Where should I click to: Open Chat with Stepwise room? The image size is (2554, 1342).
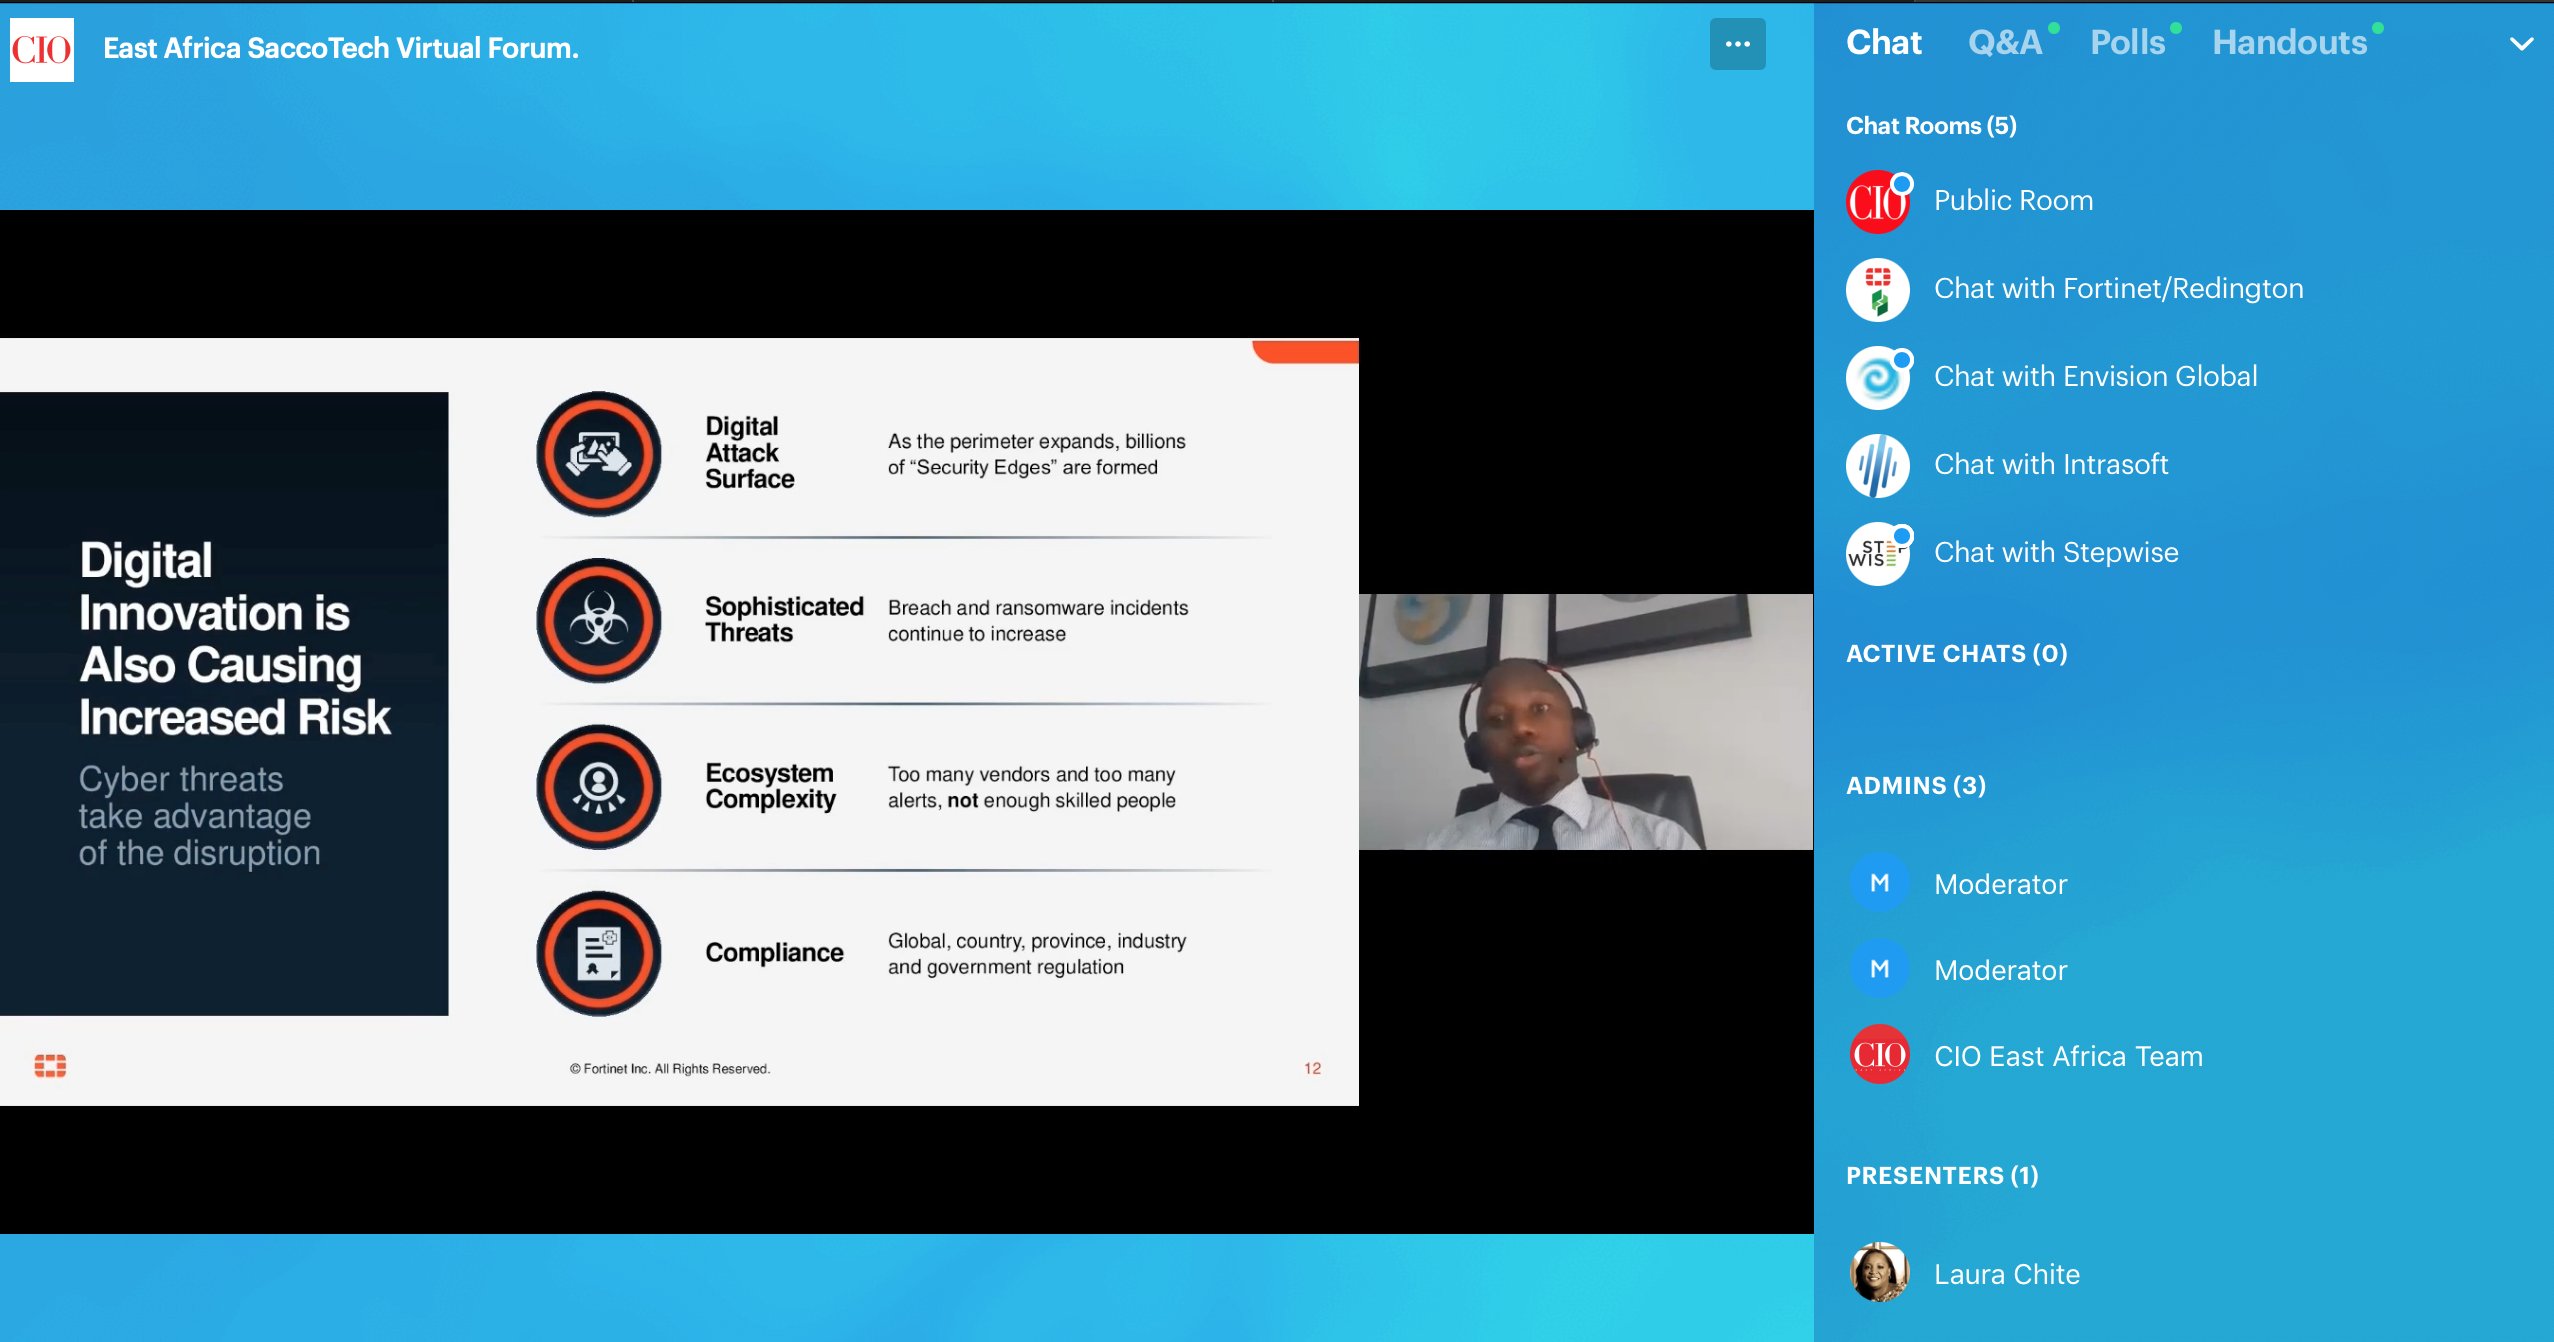[x=2055, y=553]
